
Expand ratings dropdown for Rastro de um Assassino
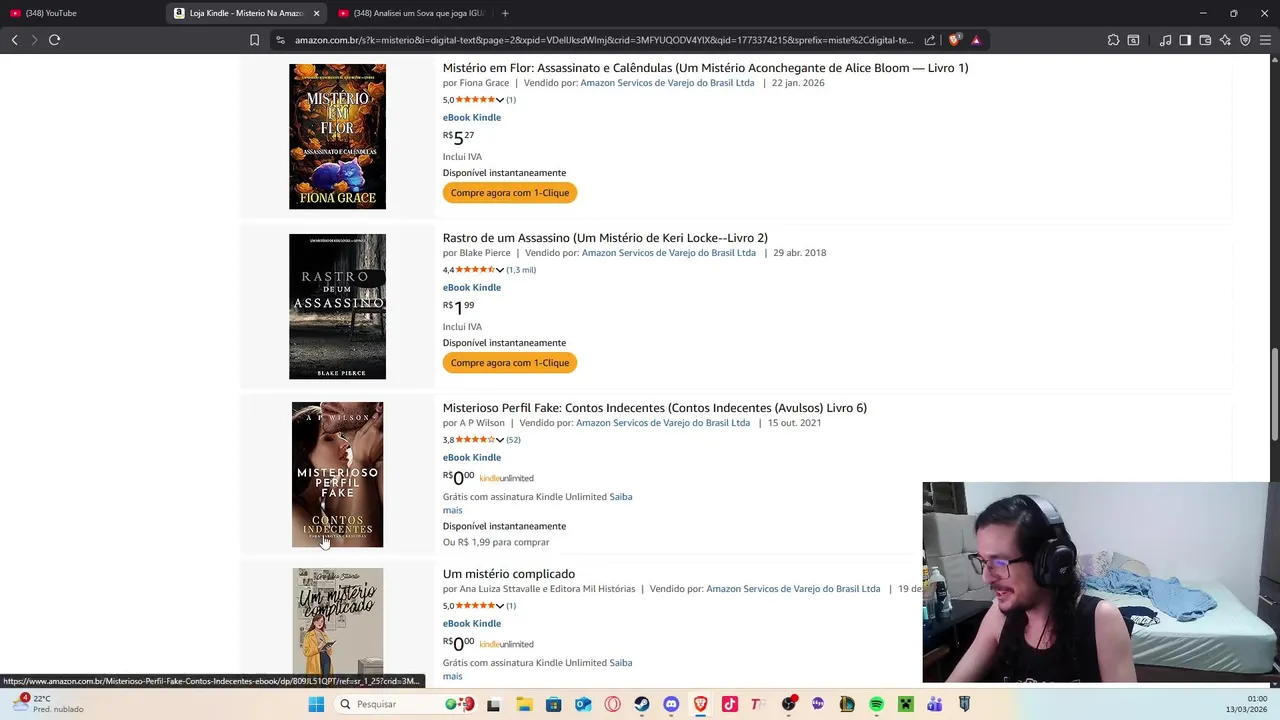pos(499,270)
